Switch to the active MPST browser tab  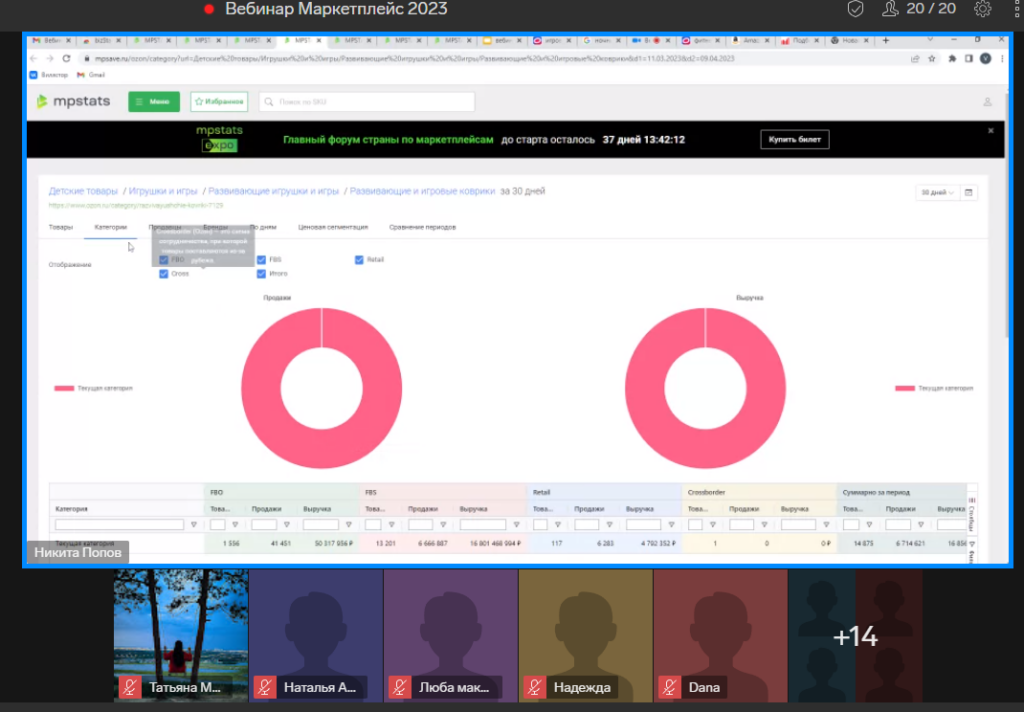(x=301, y=40)
